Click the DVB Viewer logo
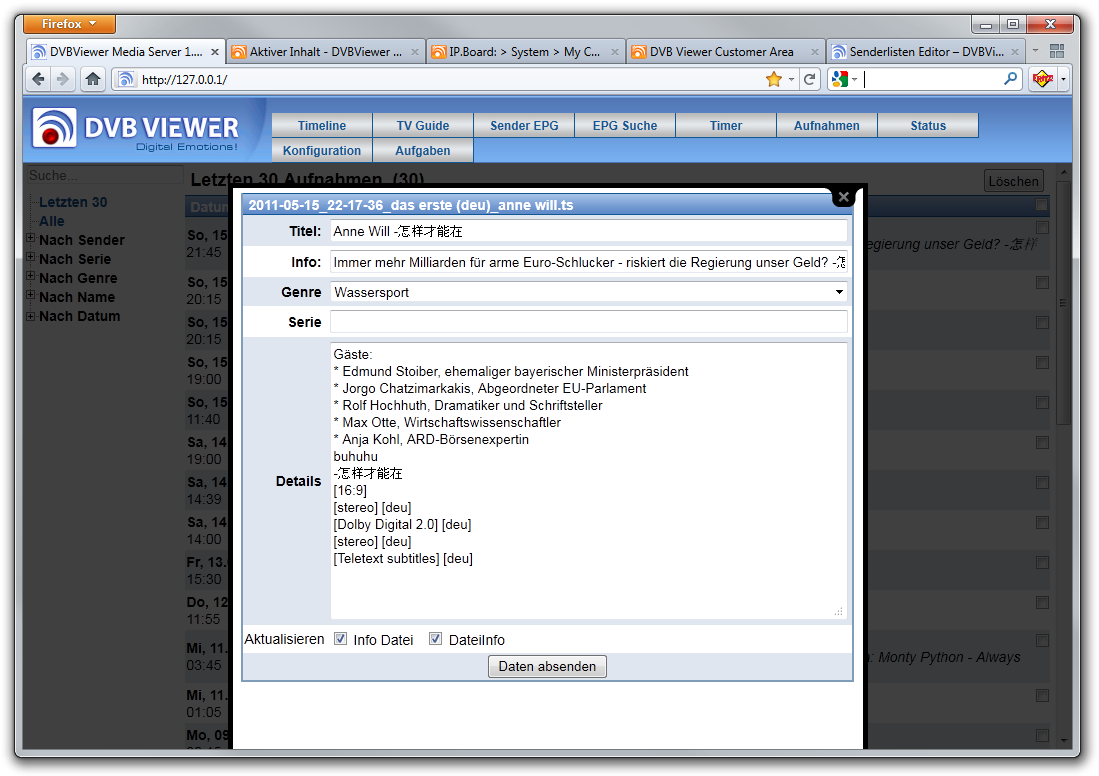1099x776 pixels. pyautogui.click(x=136, y=129)
